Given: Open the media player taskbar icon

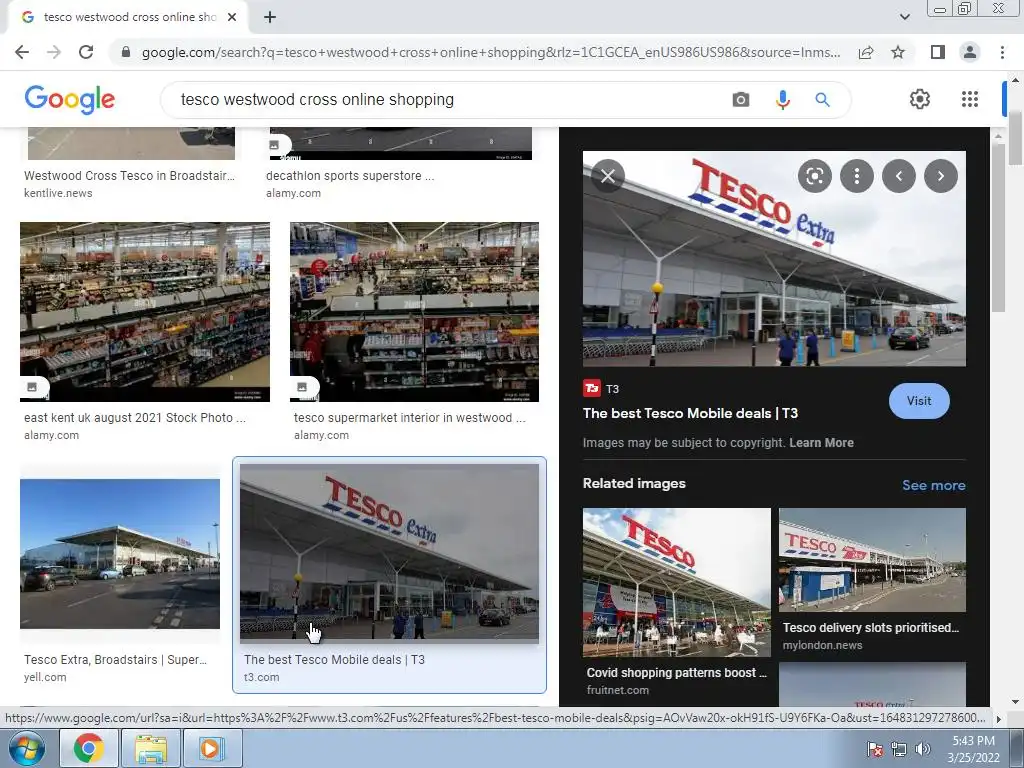Looking at the screenshot, I should pyautogui.click(x=212, y=748).
